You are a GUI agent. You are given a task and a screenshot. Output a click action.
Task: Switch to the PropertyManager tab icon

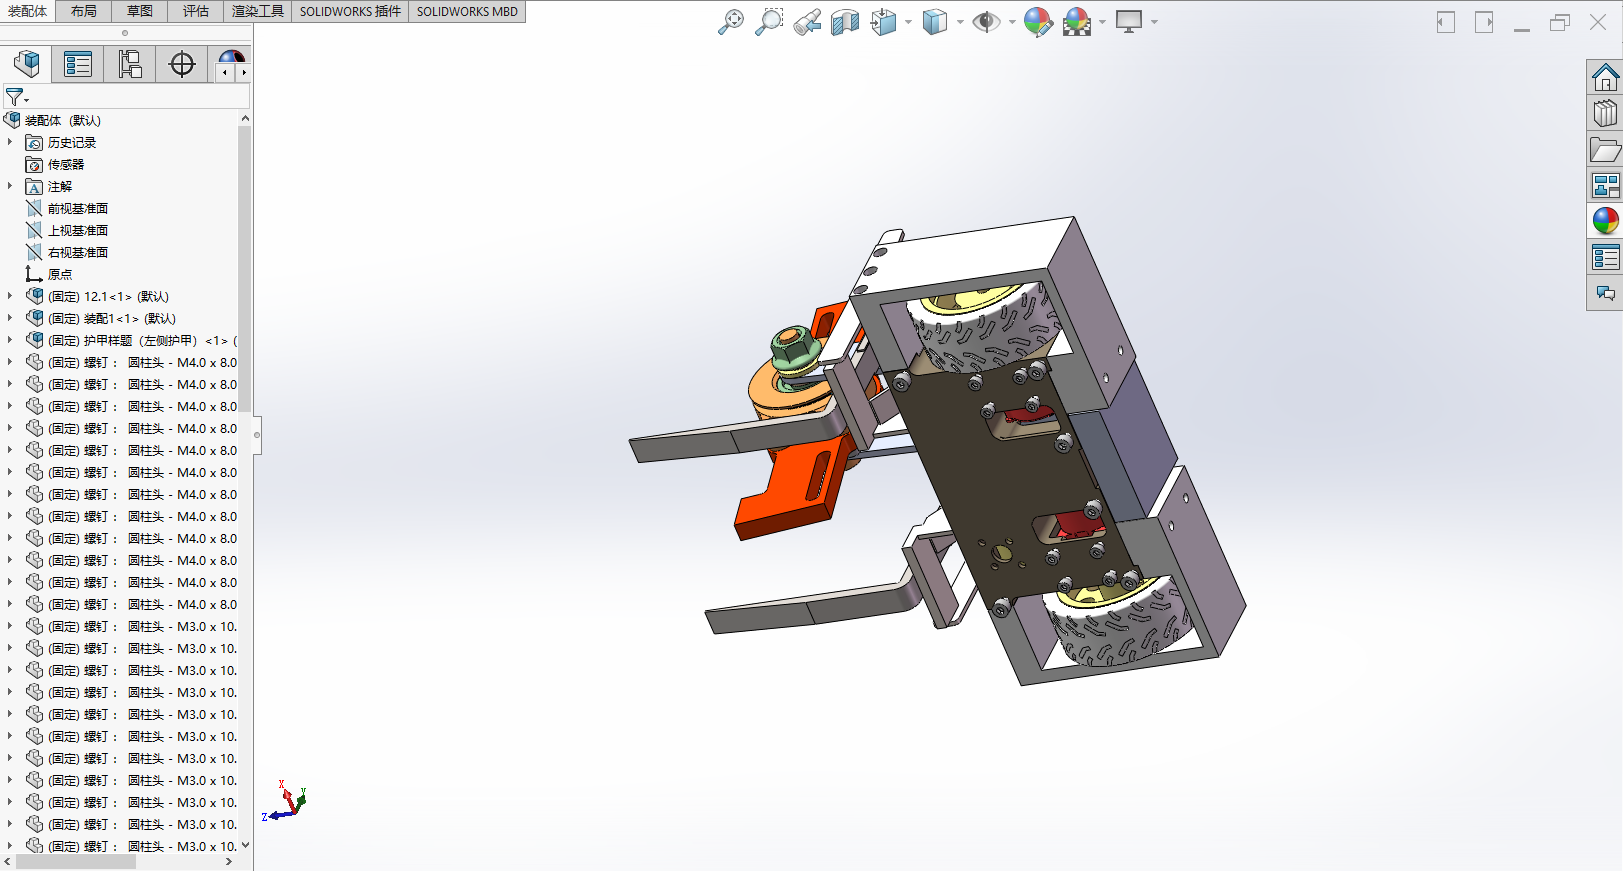pos(78,64)
